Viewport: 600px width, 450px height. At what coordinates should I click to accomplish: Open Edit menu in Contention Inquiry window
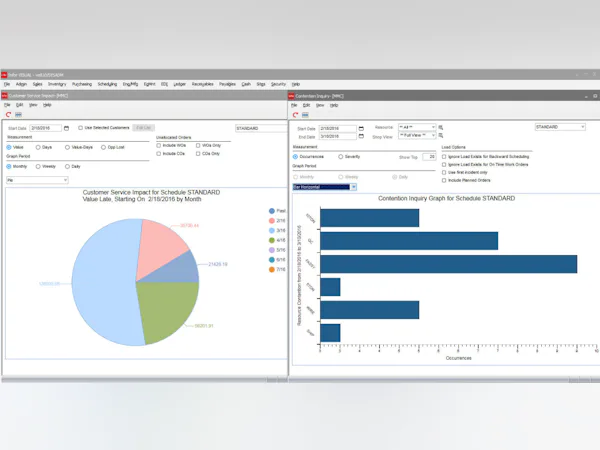coord(307,105)
